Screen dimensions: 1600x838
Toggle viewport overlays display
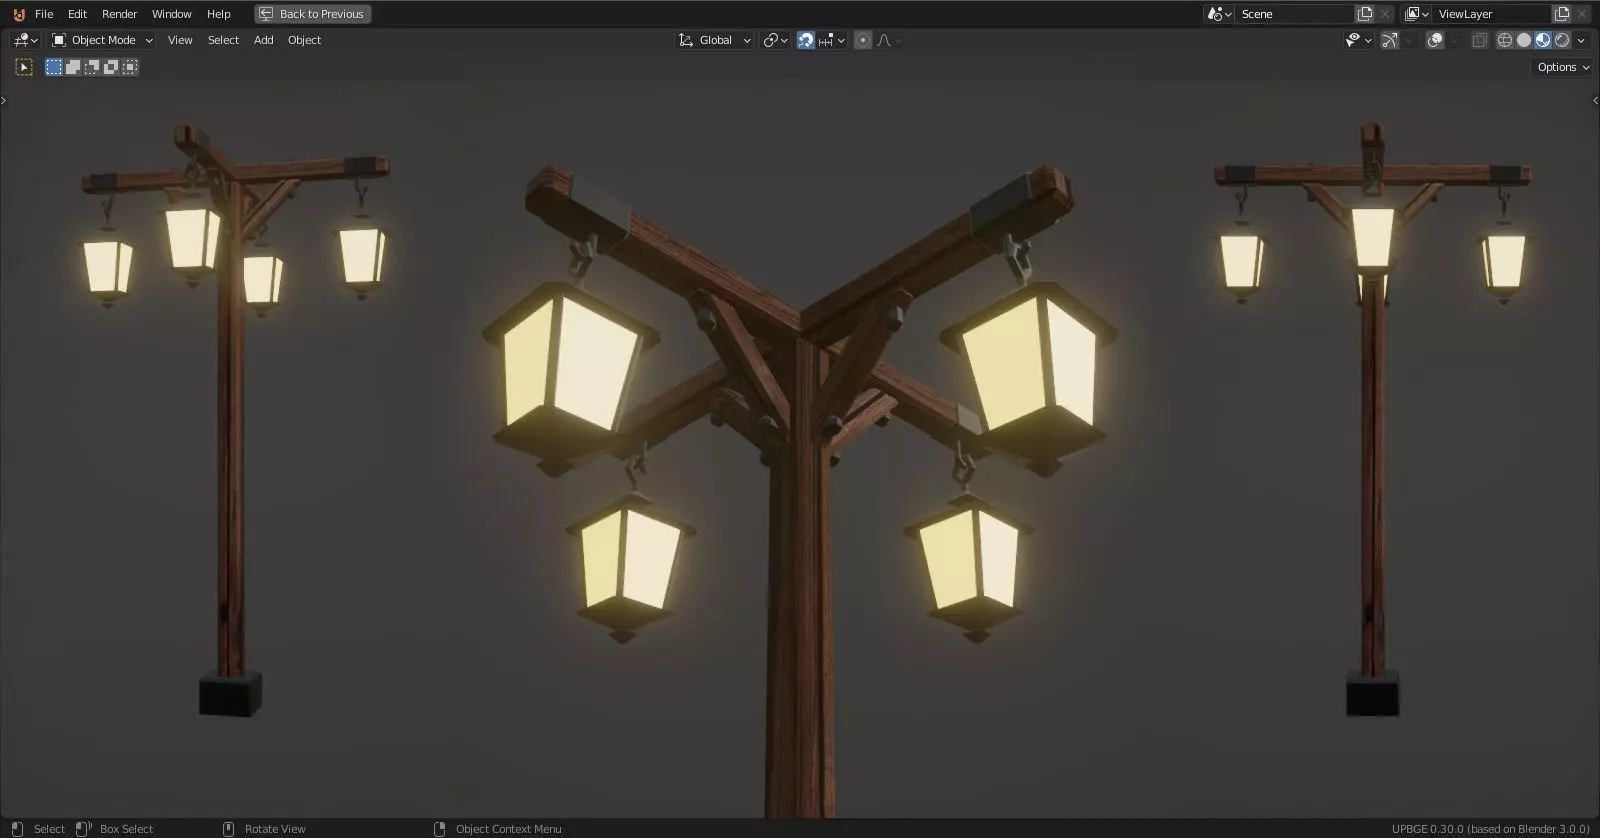[x=1435, y=40]
